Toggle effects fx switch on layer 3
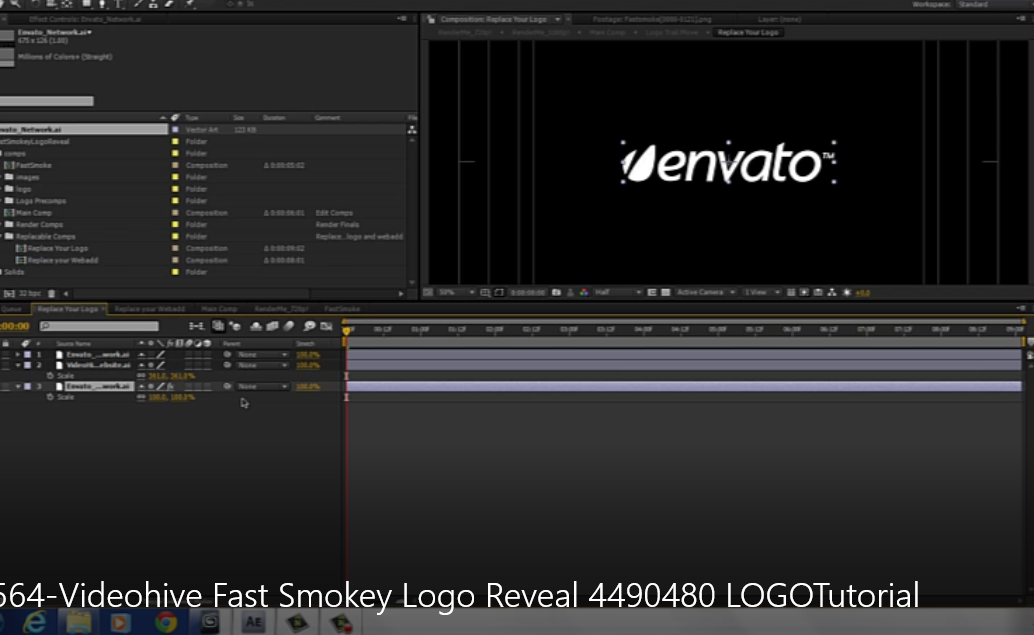The image size is (1034, 635). (x=170, y=386)
